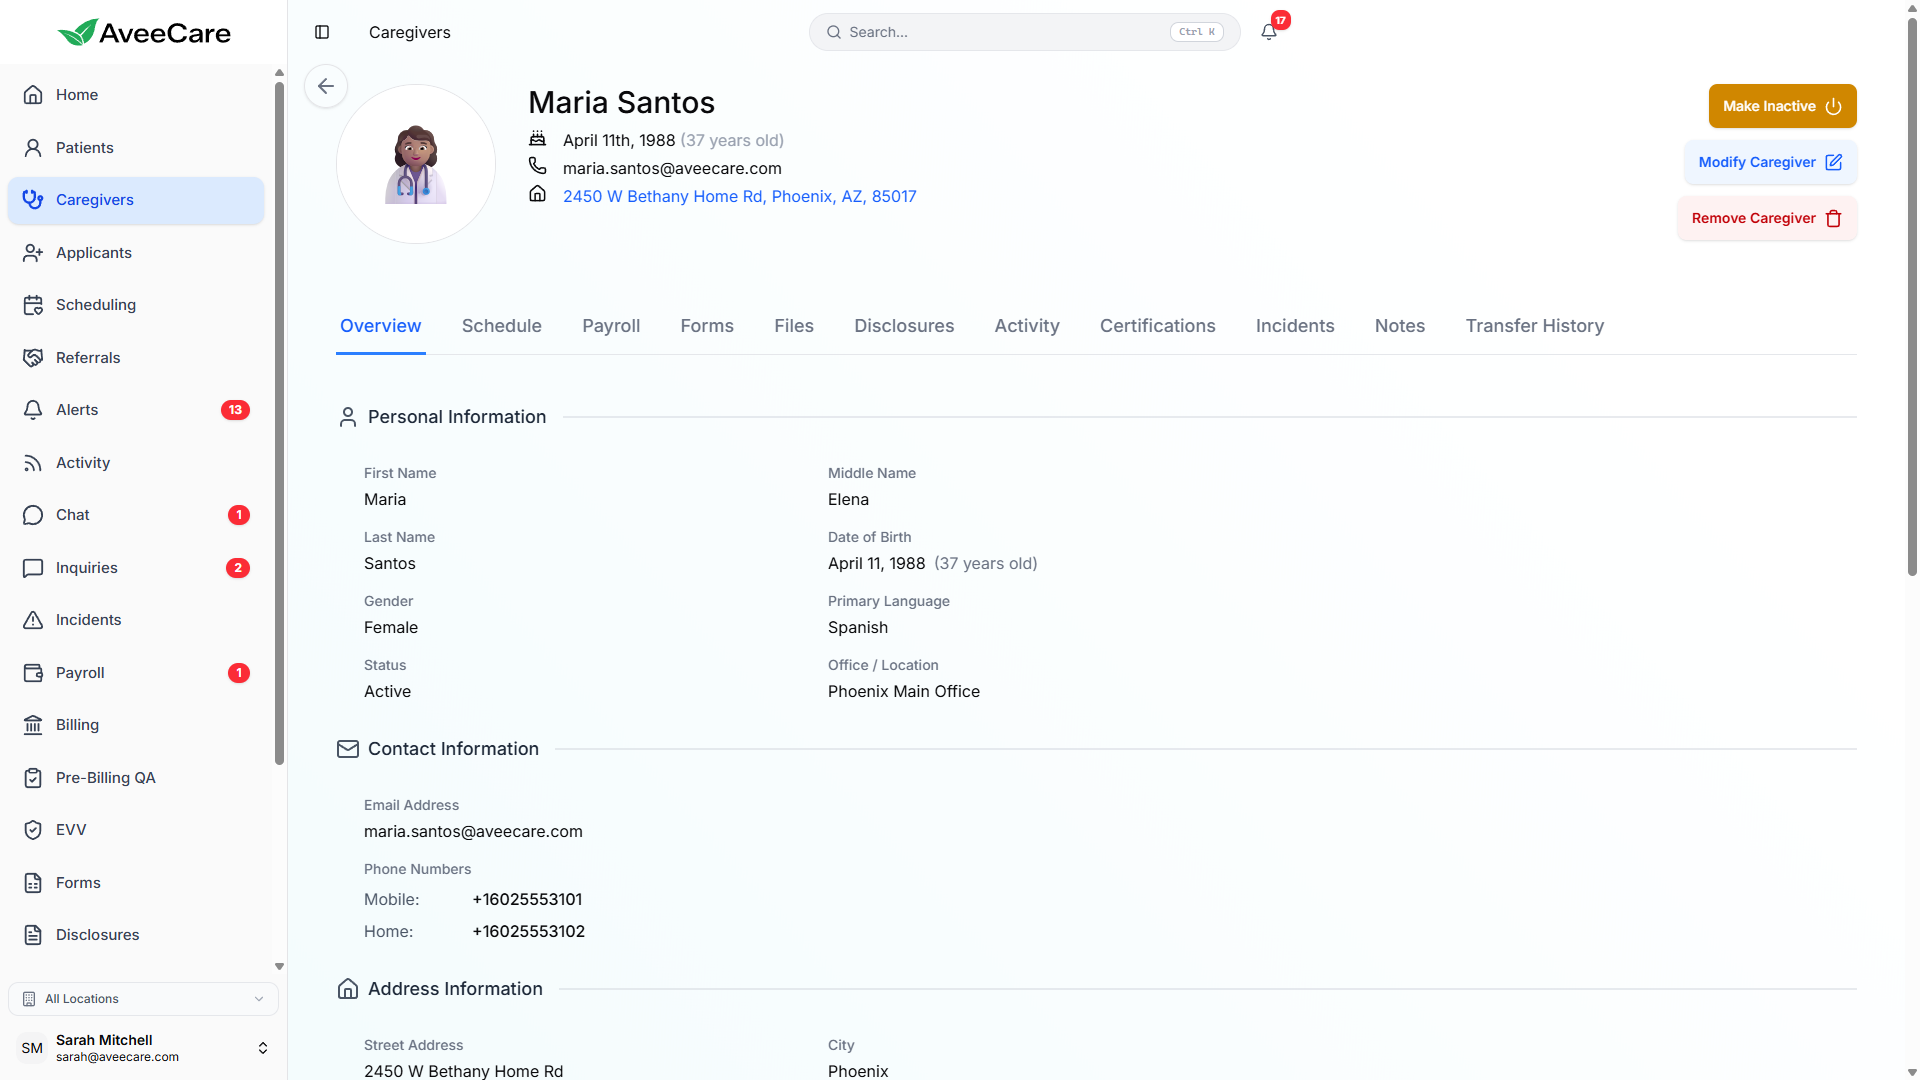Open the Bethany Home Rd address link
Screen dimensions: 1920x1080
point(739,196)
